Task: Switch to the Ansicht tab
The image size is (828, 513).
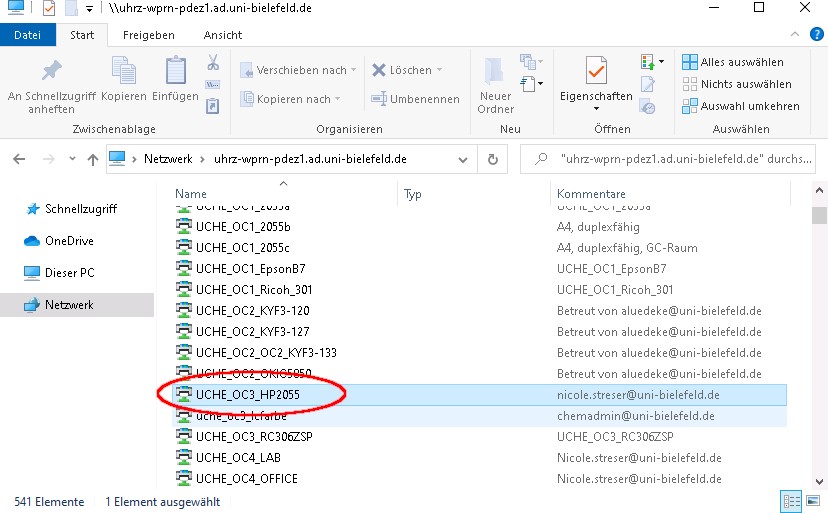Action: click(222, 35)
